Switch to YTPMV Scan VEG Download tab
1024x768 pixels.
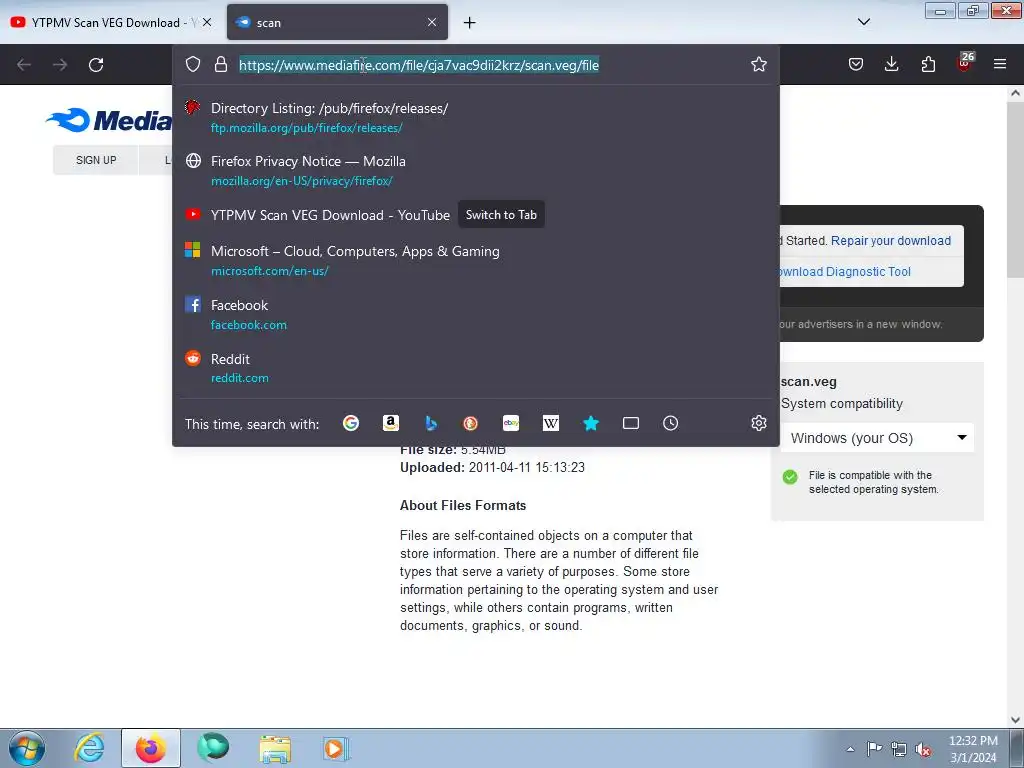(110, 23)
